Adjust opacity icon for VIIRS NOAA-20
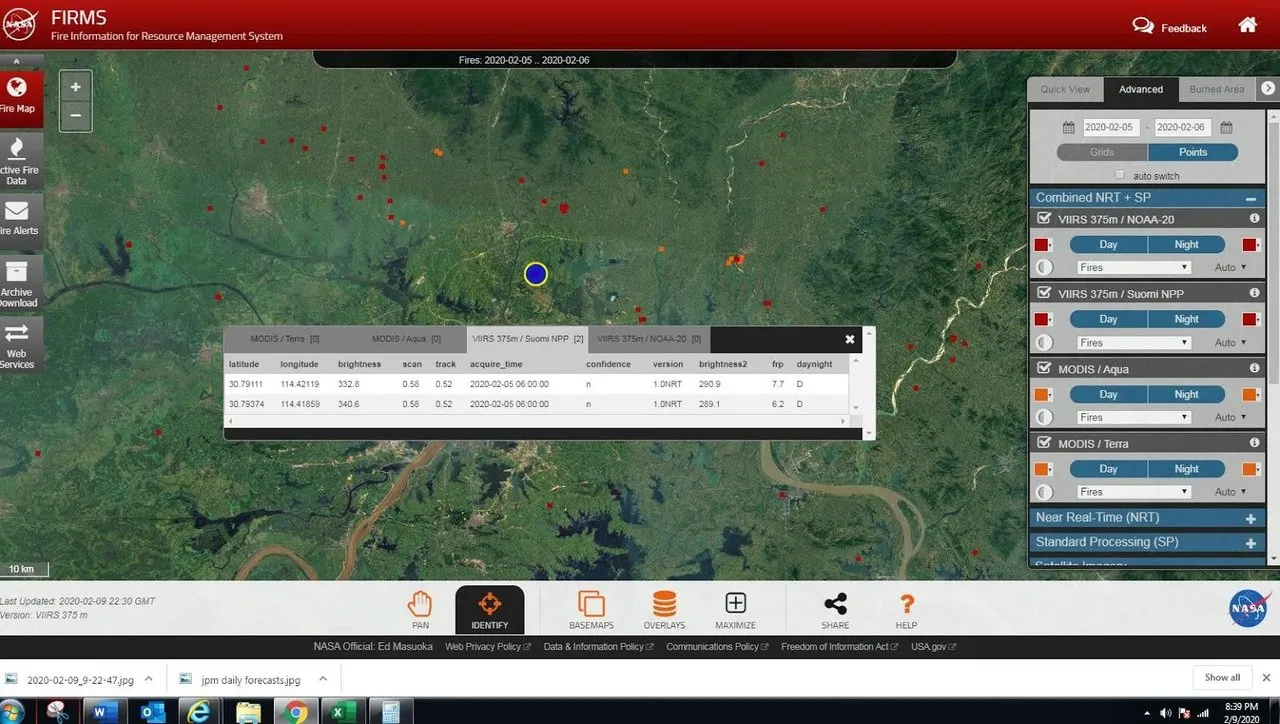Viewport: 1280px width, 724px height. pos(1045,267)
